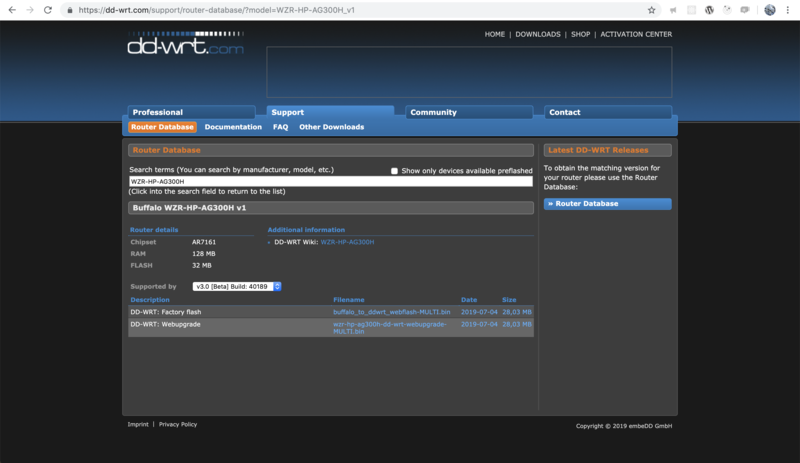Reload the page with the refresh icon
The height and width of the screenshot is (463, 800).
47,10
